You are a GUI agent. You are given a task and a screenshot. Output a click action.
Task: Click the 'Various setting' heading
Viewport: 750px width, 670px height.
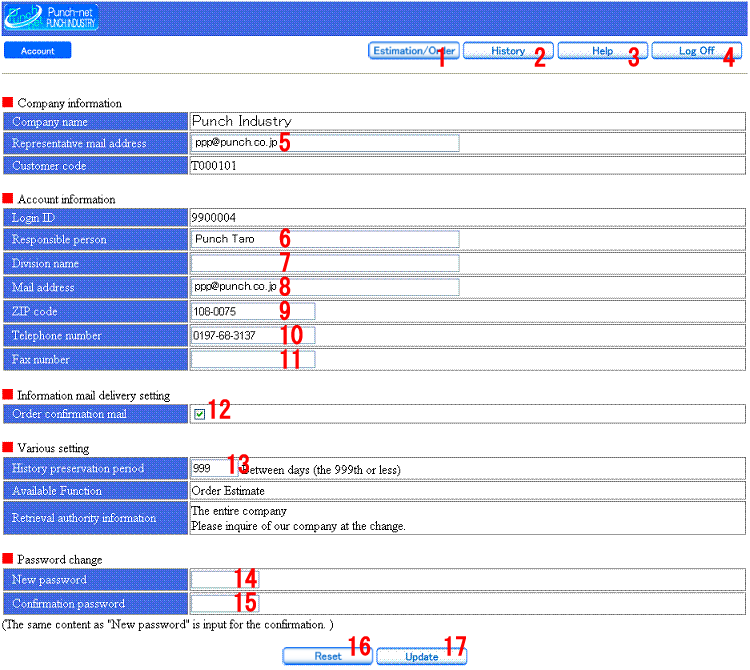click(x=53, y=448)
